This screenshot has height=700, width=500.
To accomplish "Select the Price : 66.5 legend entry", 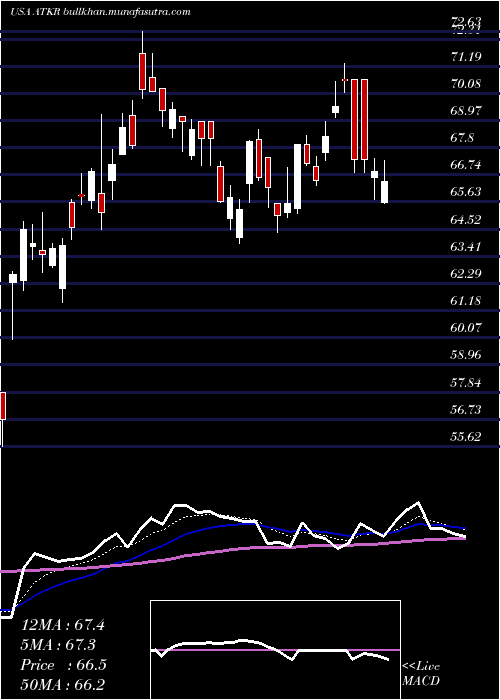I will click(63, 665).
